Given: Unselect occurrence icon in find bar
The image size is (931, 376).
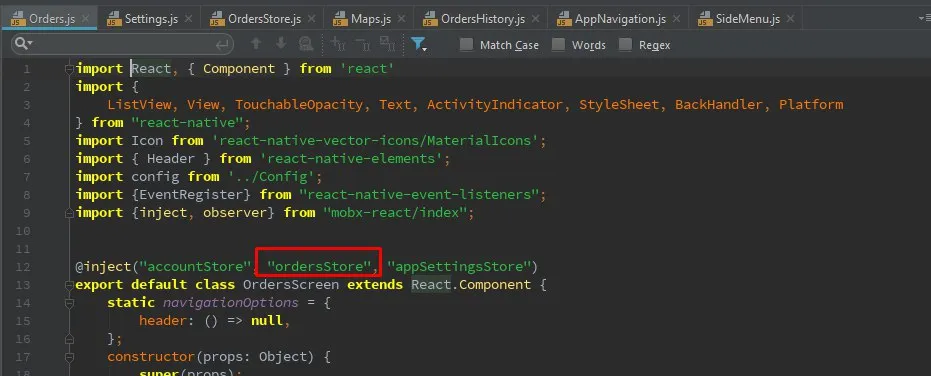Looking at the screenshot, I should [362, 44].
